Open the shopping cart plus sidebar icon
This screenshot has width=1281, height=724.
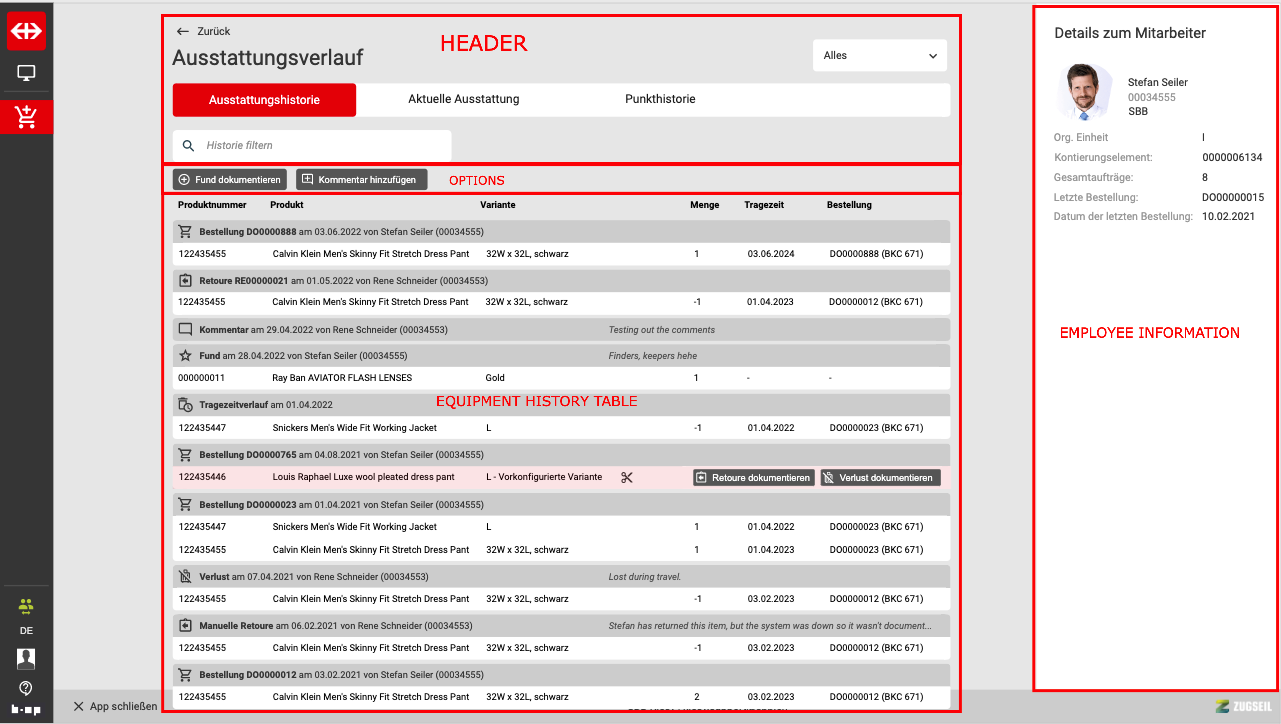tap(26, 117)
